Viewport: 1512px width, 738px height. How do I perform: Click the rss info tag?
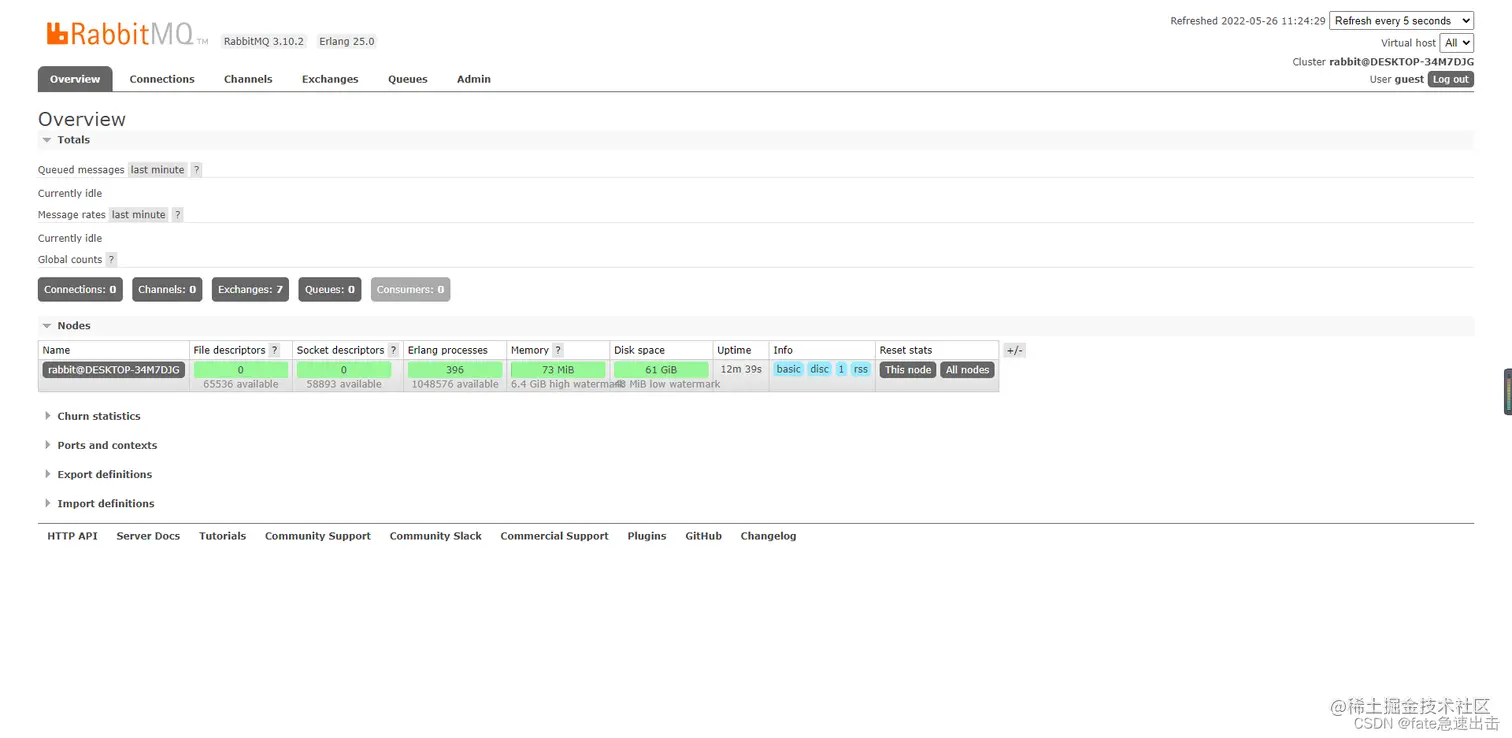861,369
